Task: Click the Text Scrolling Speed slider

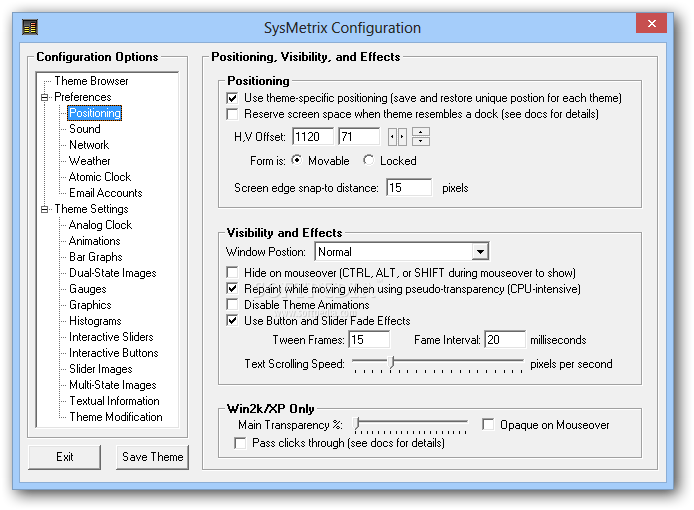Action: pos(438,364)
